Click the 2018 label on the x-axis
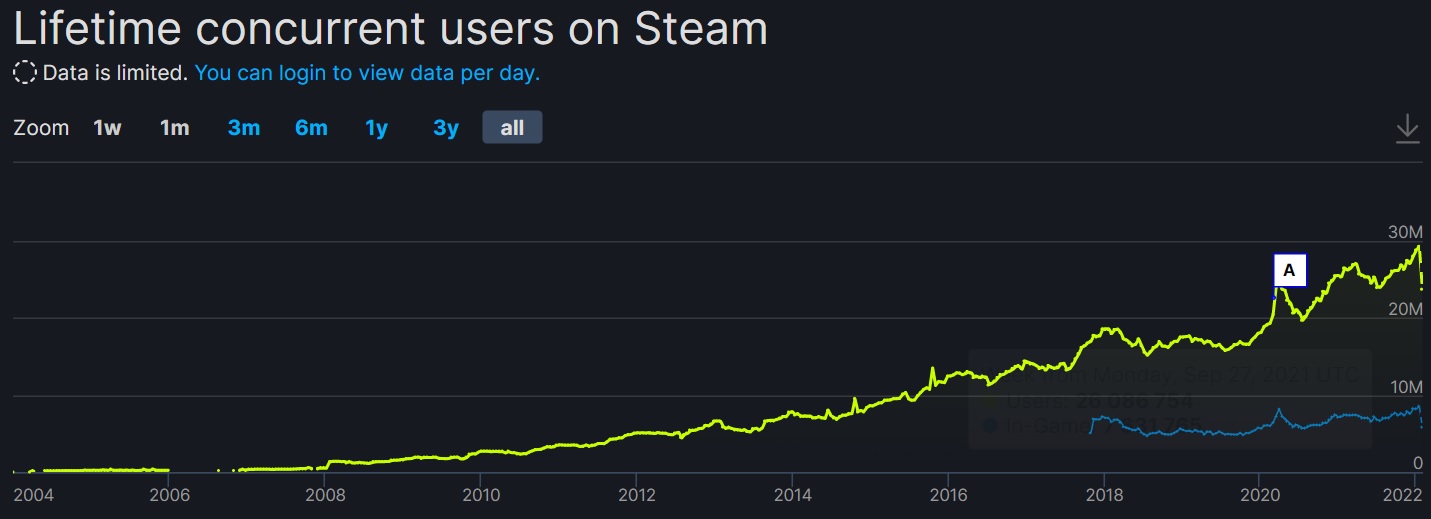The image size is (1431, 519). 1104,494
